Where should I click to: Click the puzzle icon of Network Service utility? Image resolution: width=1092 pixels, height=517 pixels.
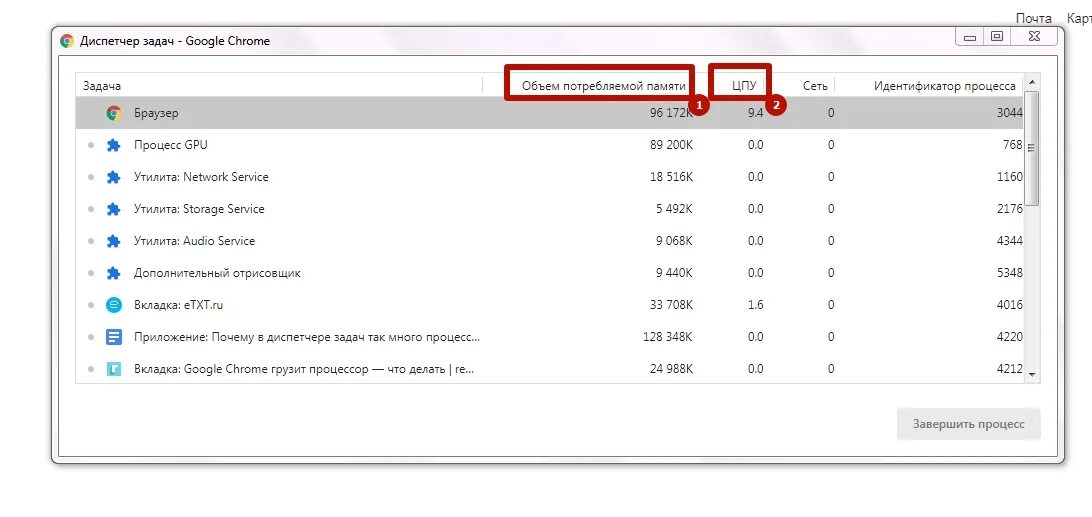coord(114,177)
